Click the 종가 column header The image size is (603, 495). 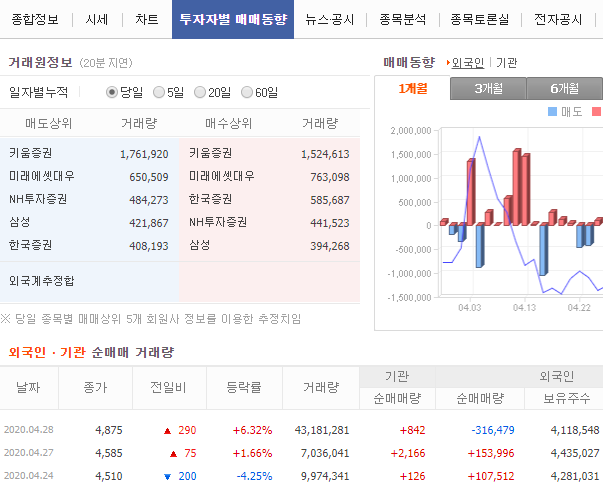click(x=95, y=388)
